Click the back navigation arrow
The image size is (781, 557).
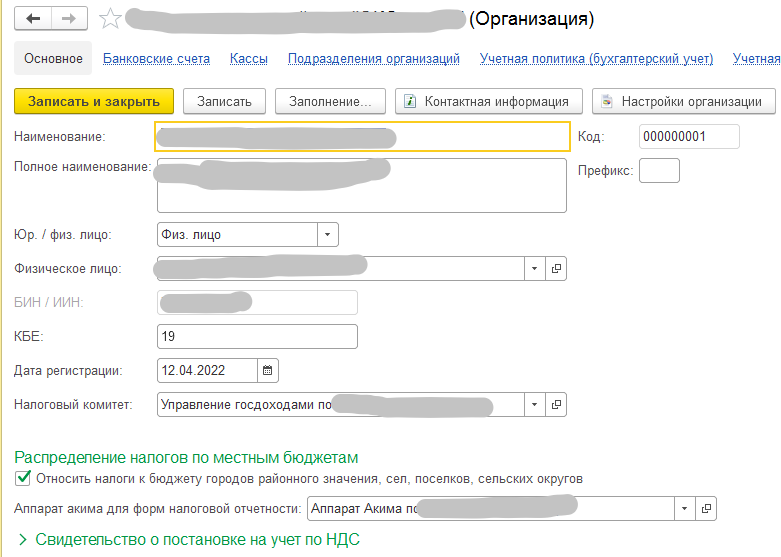pyautogui.click(x=34, y=19)
